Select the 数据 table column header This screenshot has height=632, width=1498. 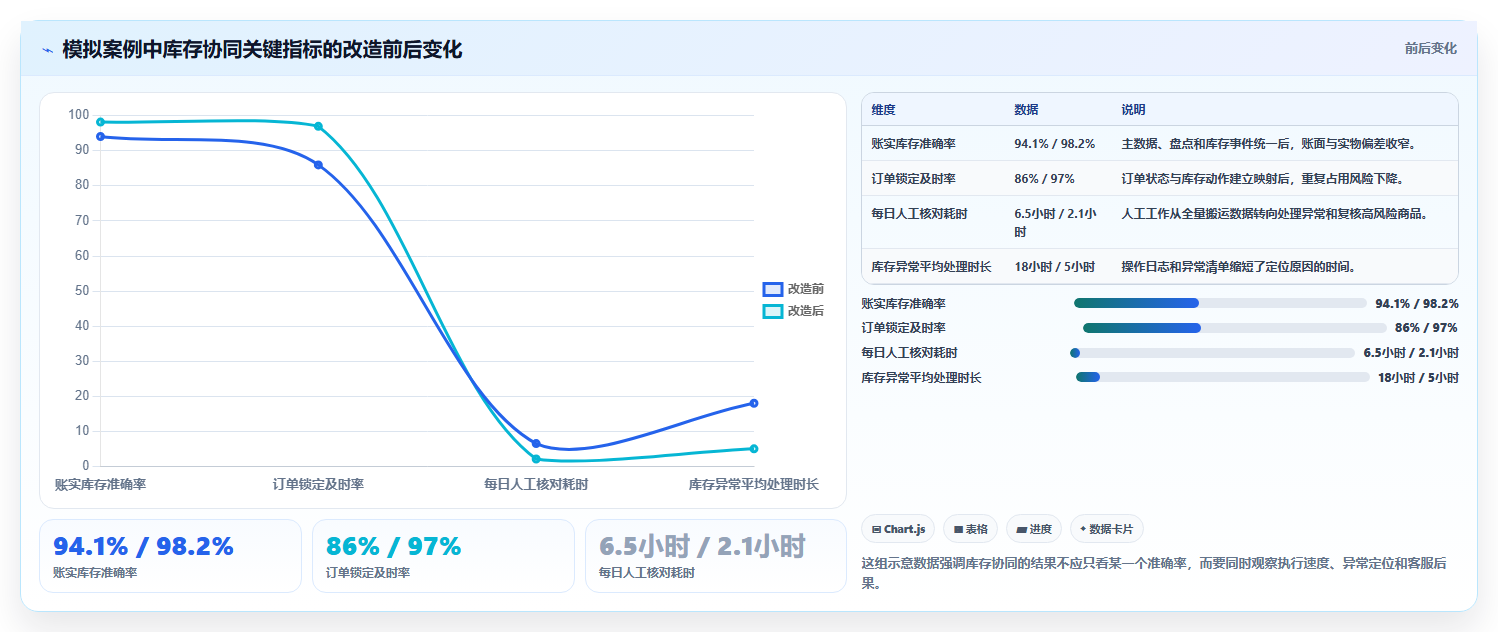click(1026, 110)
